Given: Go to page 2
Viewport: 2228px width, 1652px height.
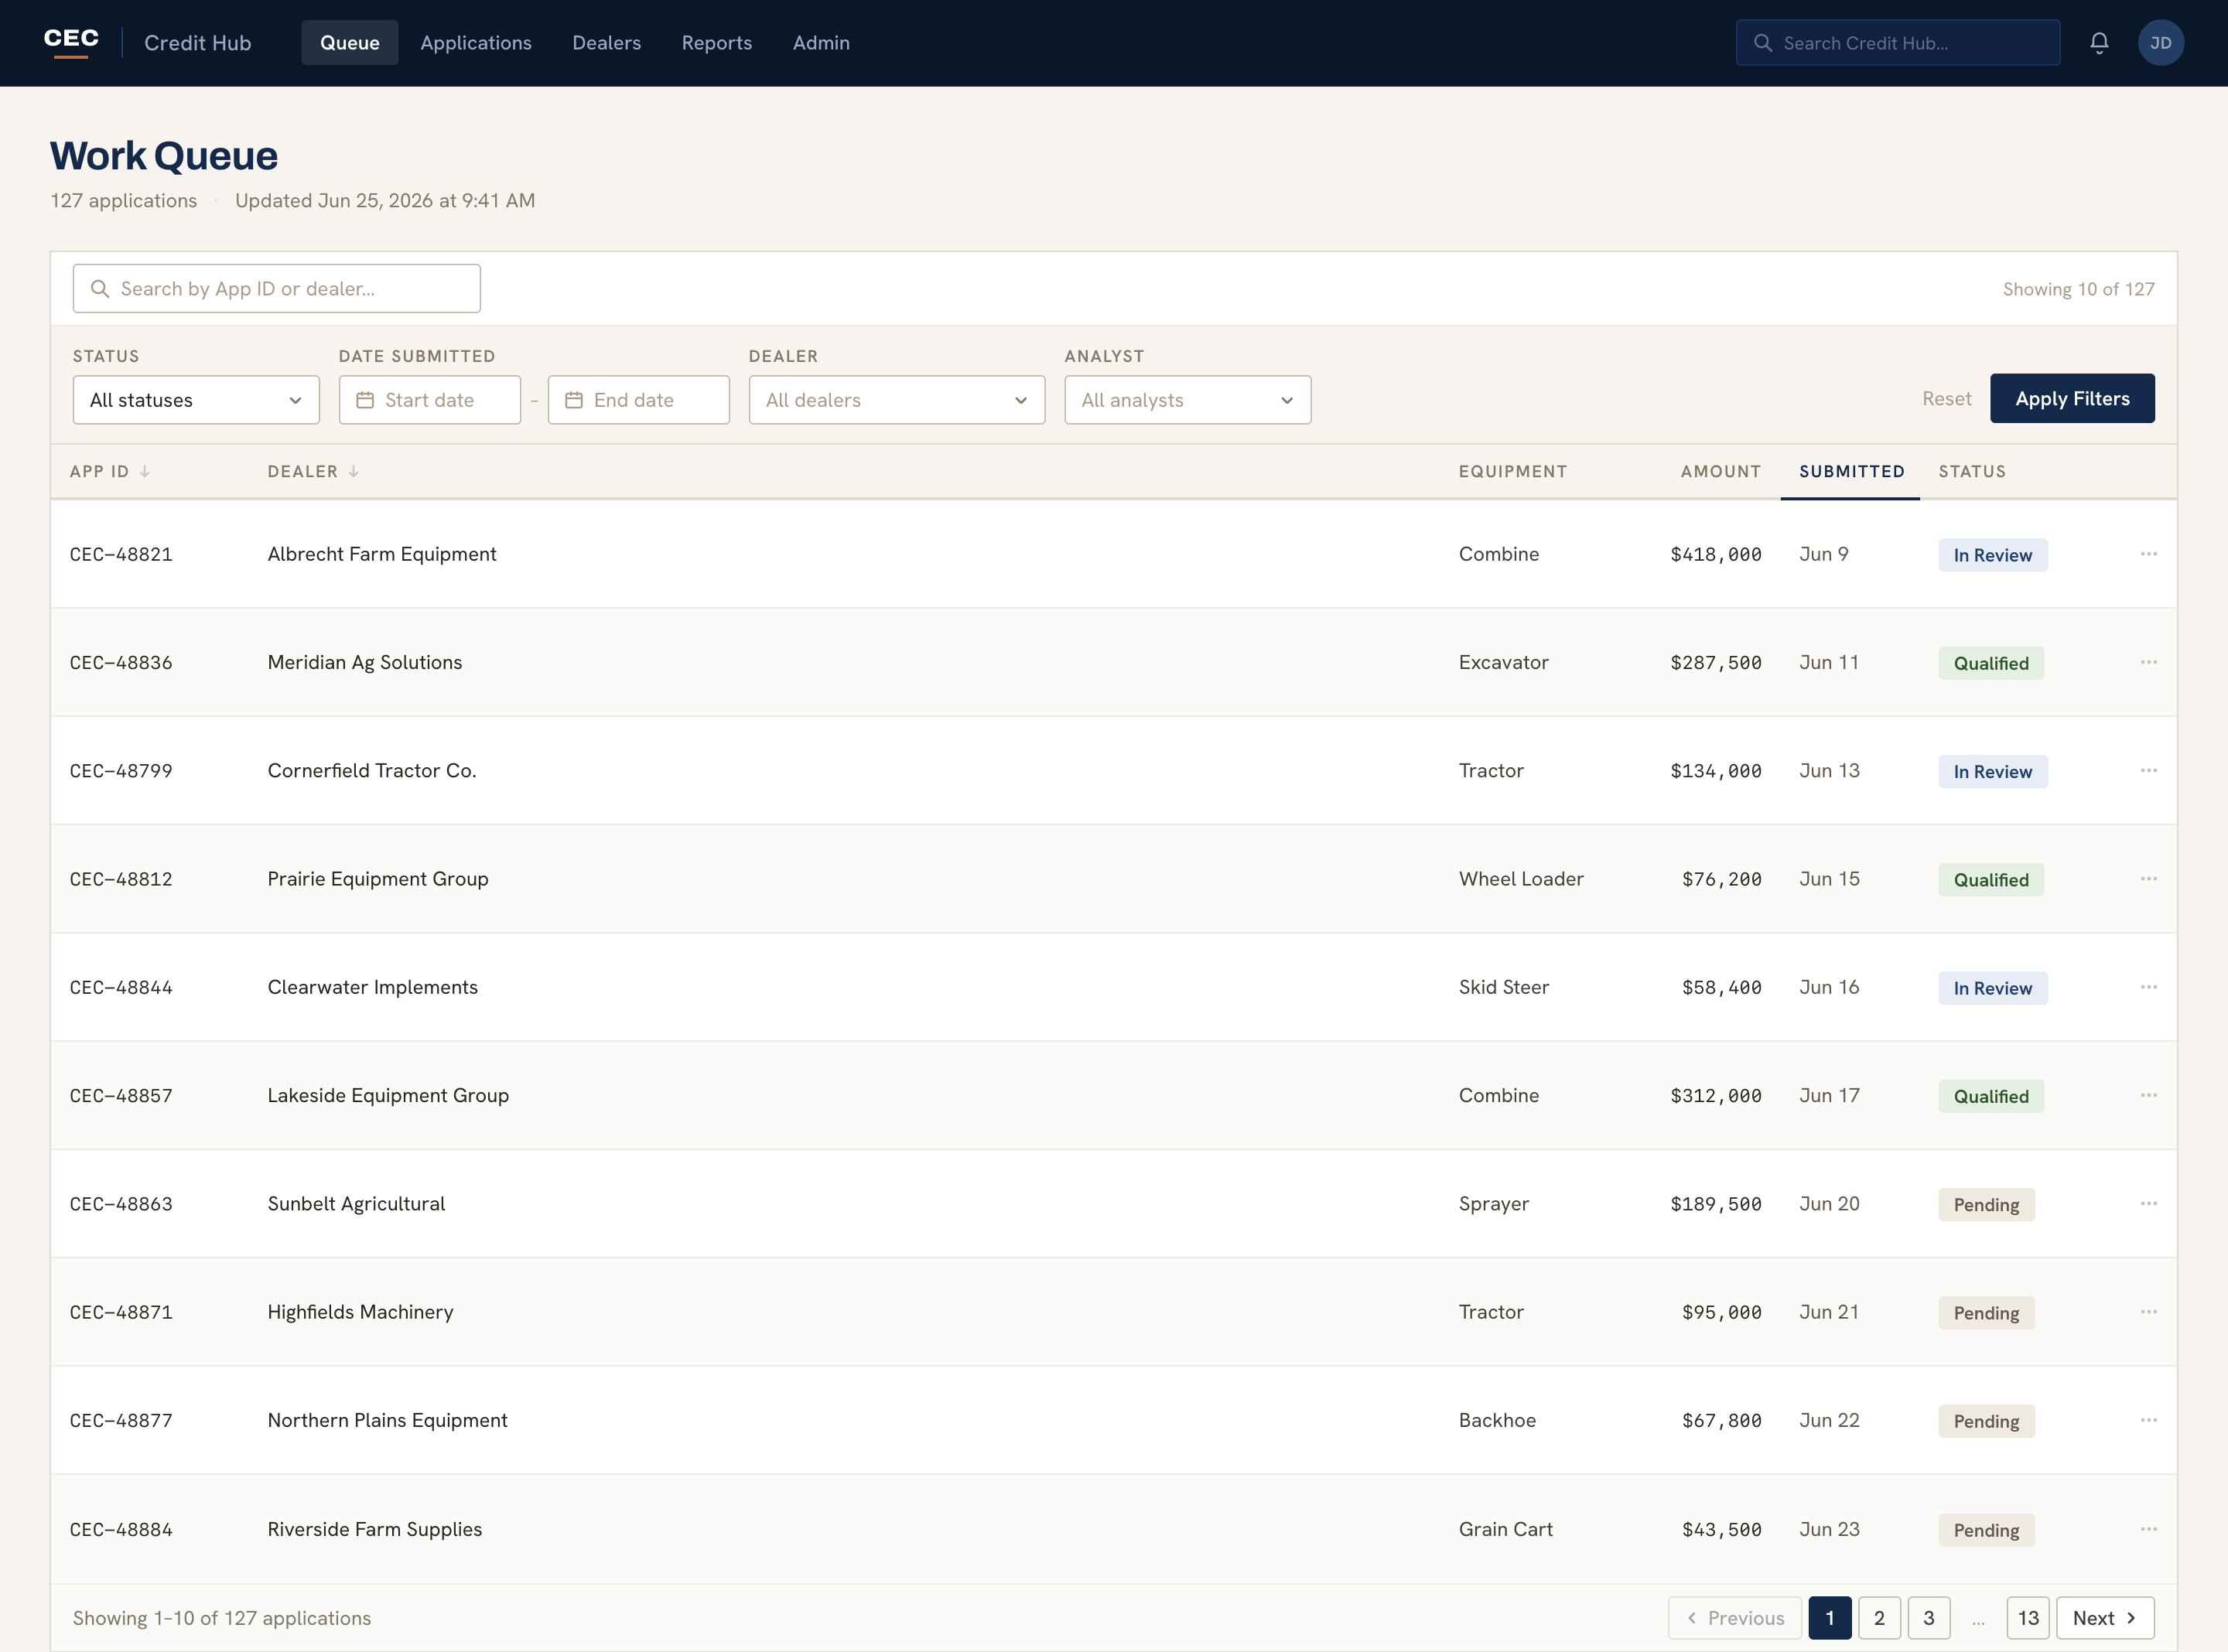Looking at the screenshot, I should click(x=1879, y=1618).
